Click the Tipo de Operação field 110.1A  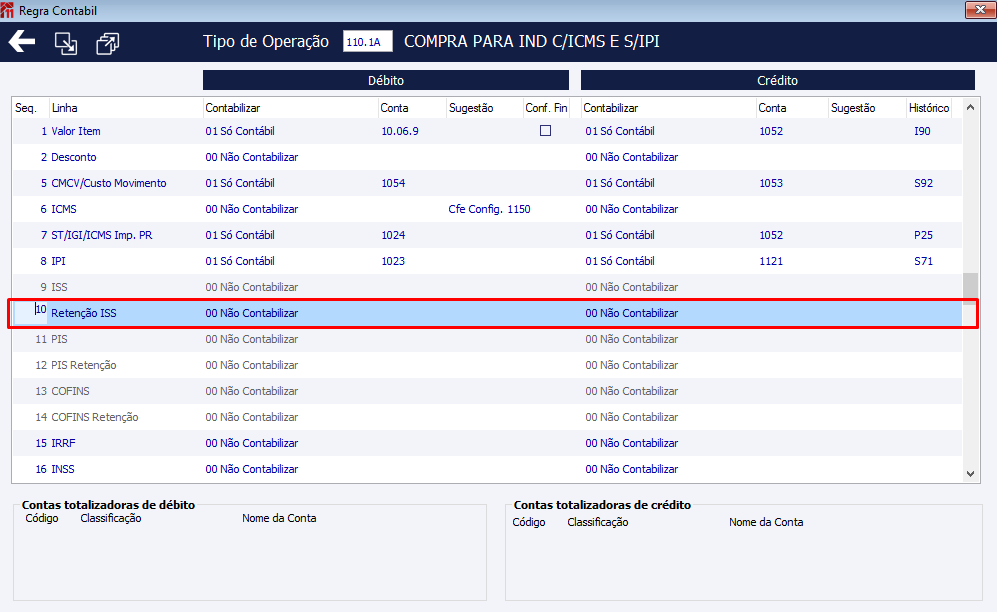[x=368, y=41]
